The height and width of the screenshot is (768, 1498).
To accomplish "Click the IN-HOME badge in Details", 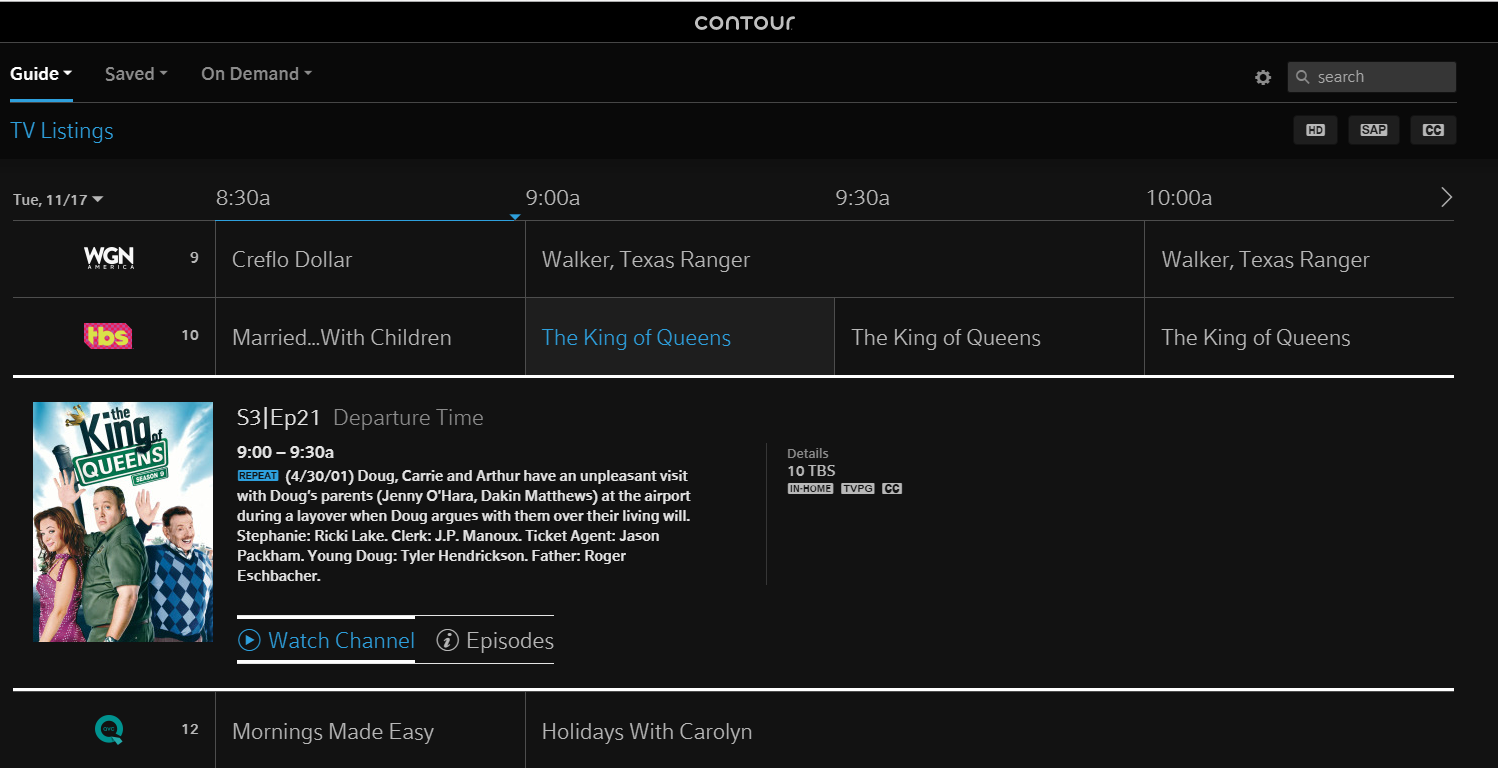I will (810, 489).
